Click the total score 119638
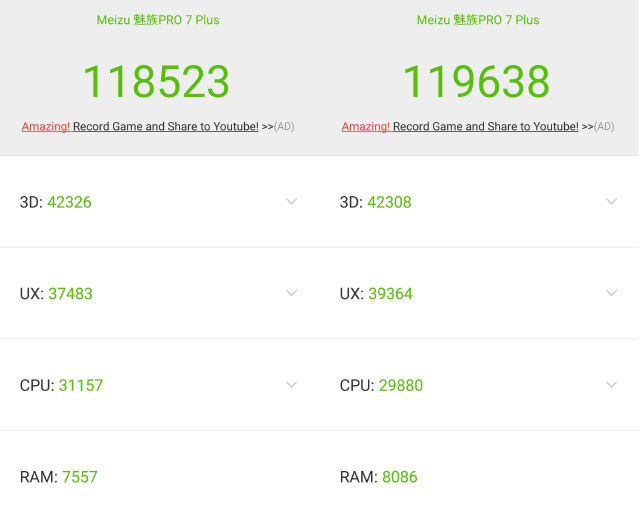 476,82
